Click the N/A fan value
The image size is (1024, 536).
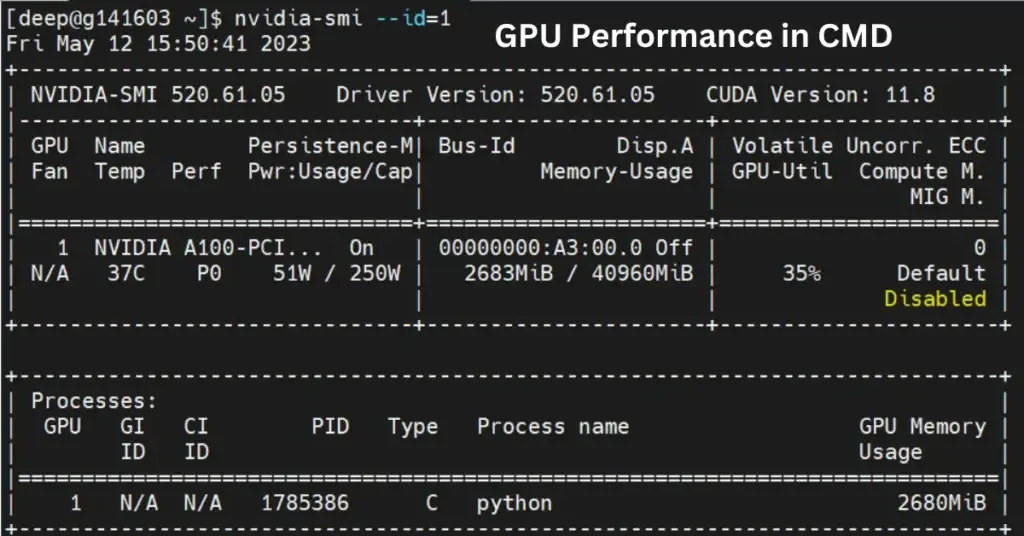pos(50,274)
